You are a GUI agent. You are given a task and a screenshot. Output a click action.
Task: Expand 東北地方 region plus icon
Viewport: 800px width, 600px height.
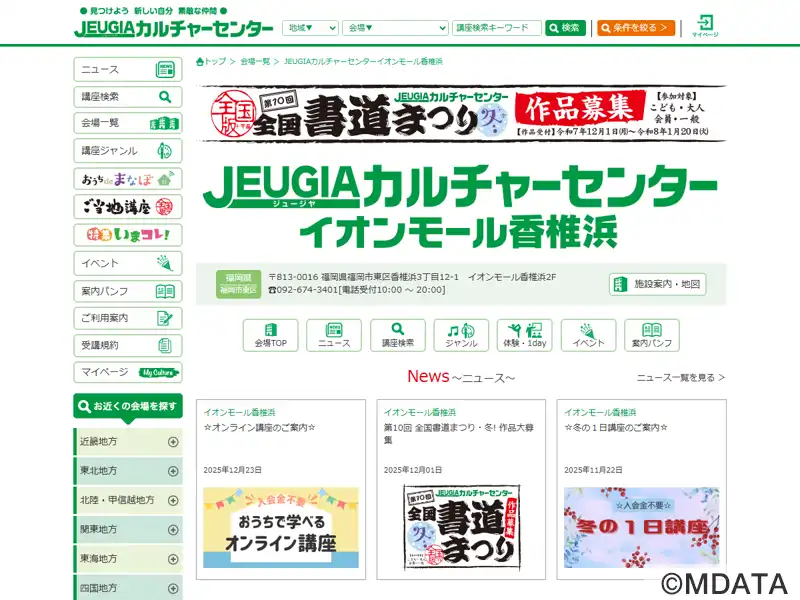point(173,471)
